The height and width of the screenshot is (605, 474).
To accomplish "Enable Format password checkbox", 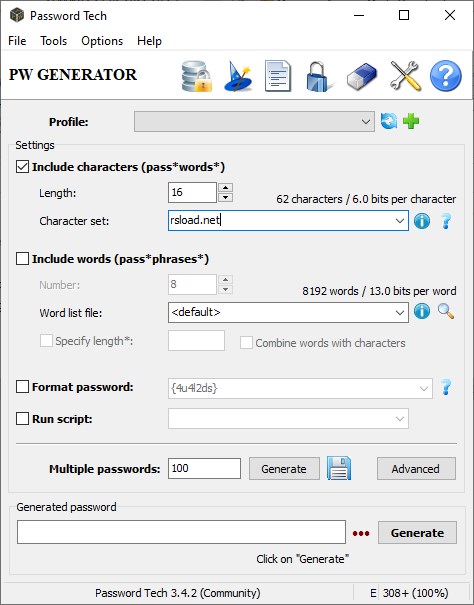I will 22,387.
